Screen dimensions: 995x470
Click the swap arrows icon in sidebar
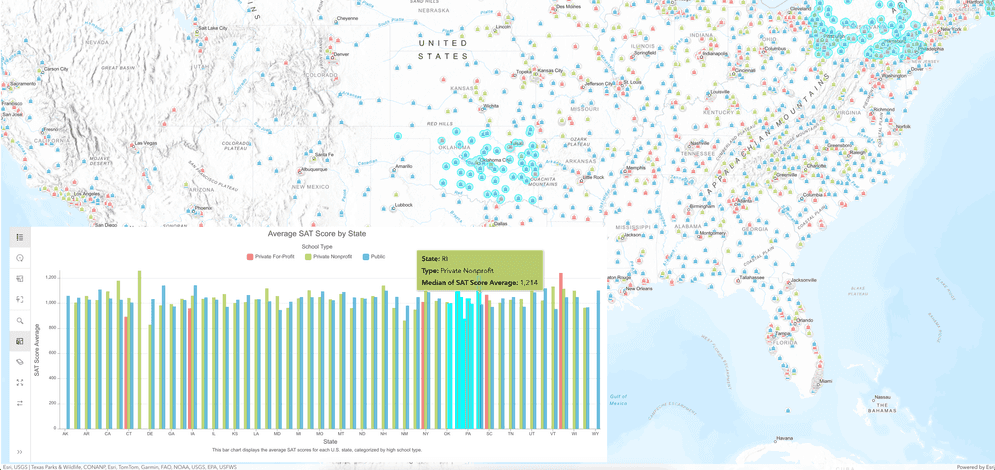point(20,404)
